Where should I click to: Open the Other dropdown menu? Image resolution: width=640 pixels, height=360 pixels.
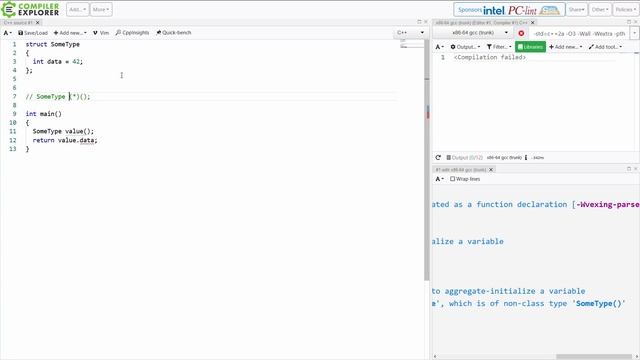click(x=600, y=9)
